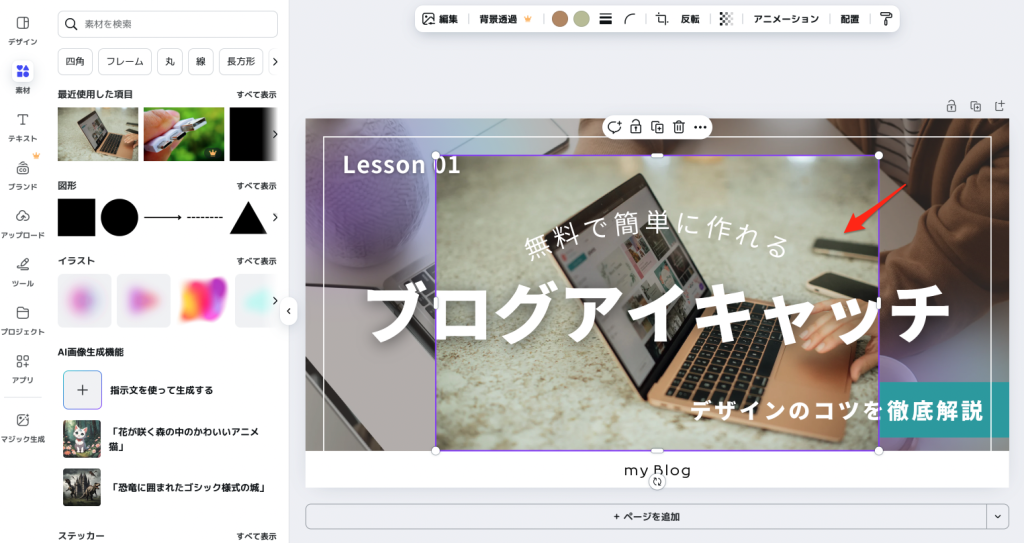This screenshot has height=543, width=1024.
Task: Click すべて表示 next to 図形
Action: pyautogui.click(x=256, y=186)
